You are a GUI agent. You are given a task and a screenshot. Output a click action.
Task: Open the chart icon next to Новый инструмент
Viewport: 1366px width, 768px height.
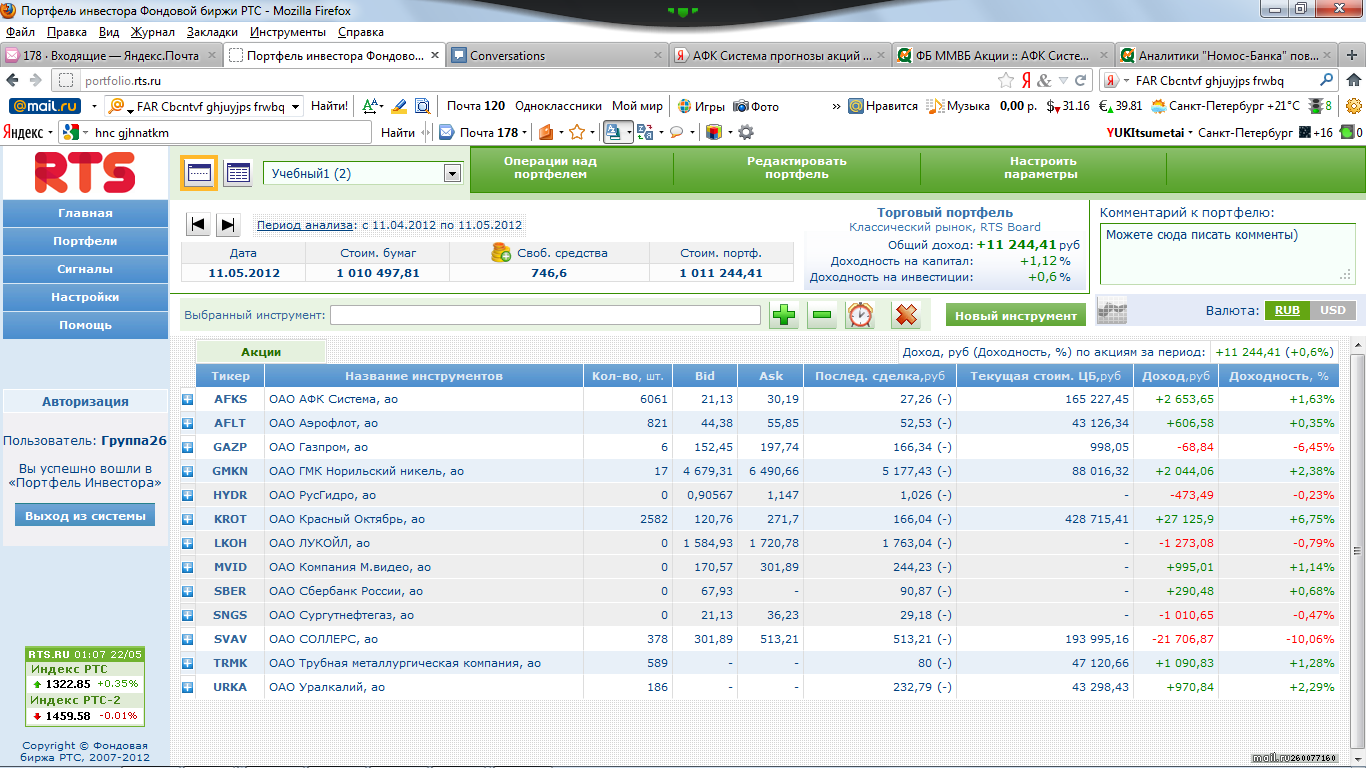[x=1112, y=311]
